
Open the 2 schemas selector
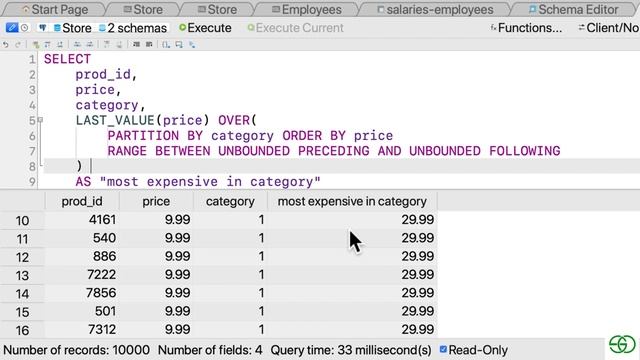[133, 28]
